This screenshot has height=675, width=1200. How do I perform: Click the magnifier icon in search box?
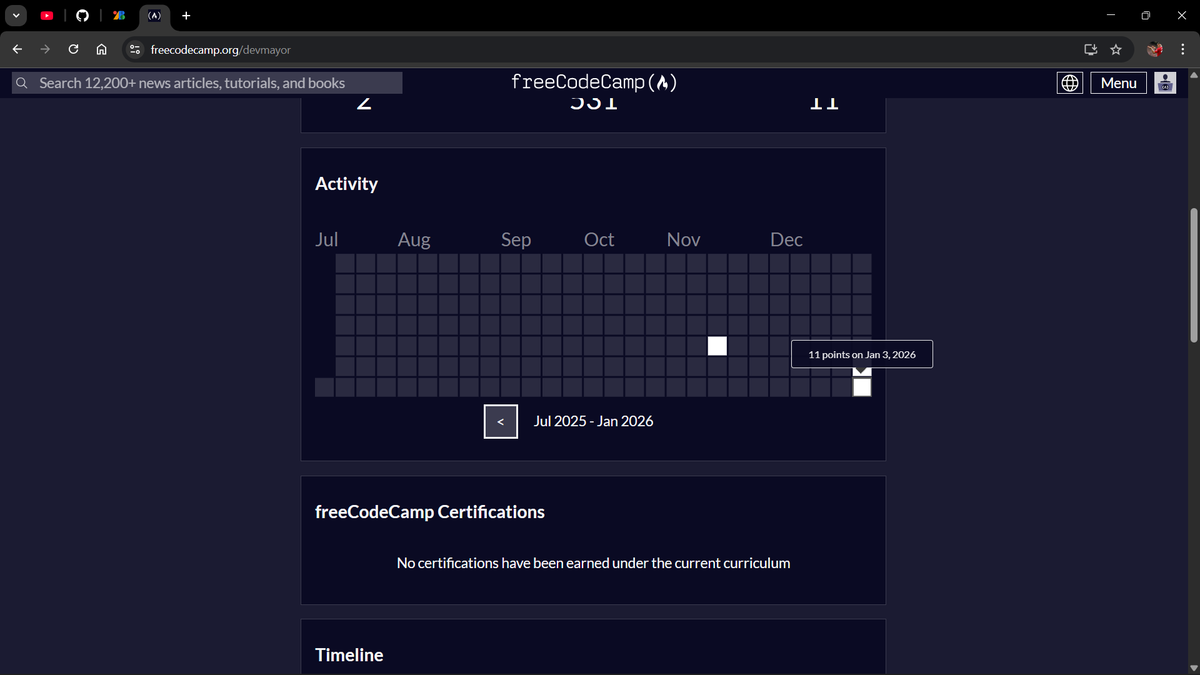(x=22, y=83)
